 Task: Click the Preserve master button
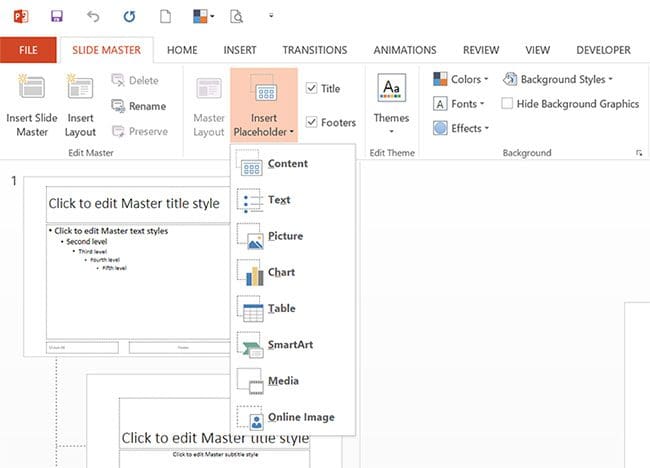click(140, 131)
